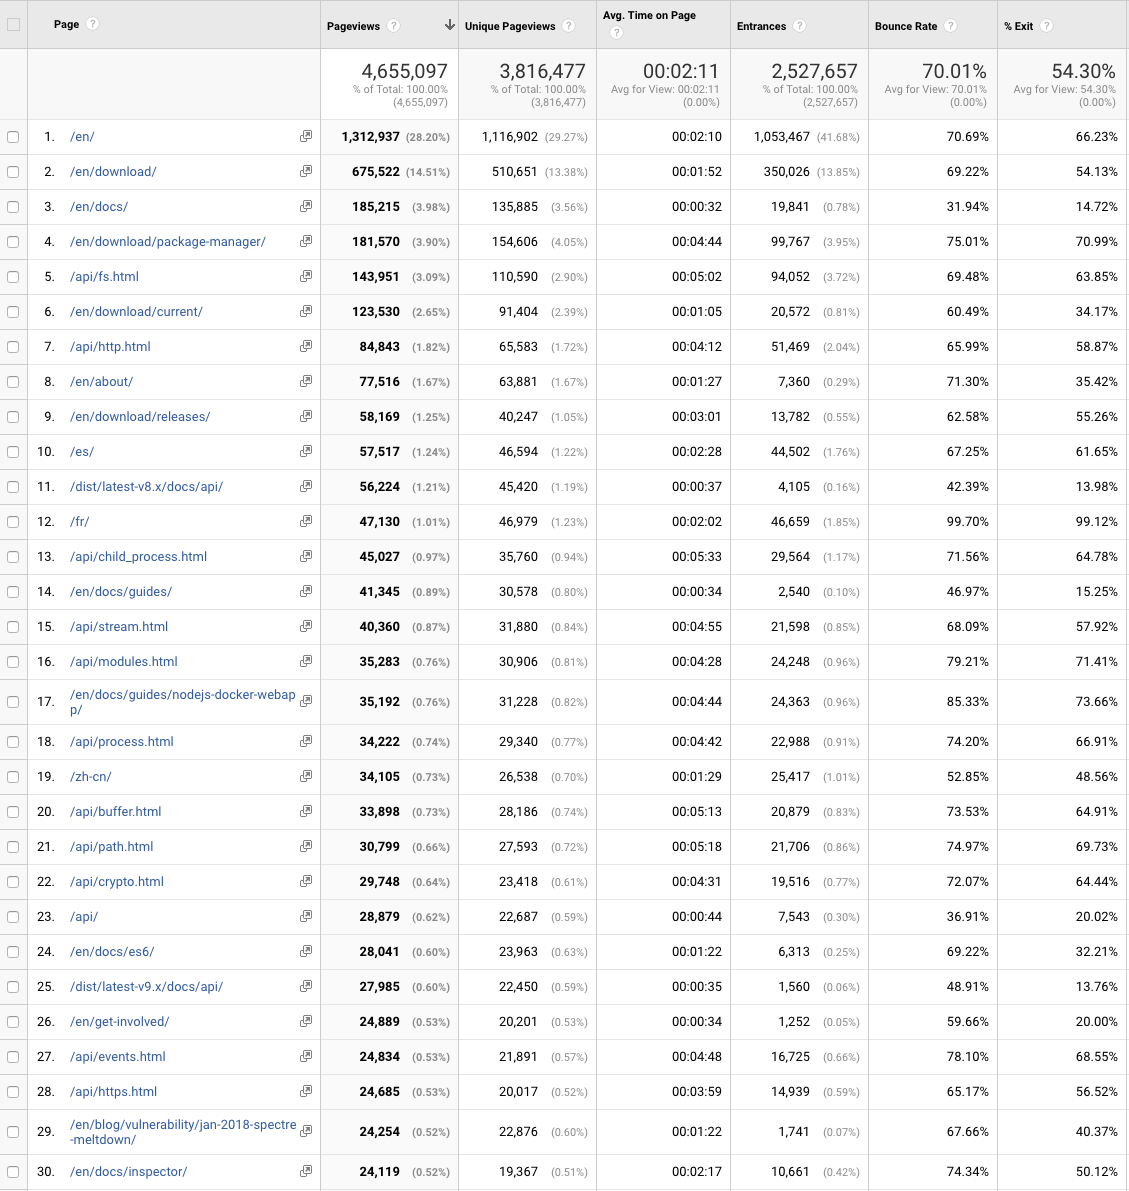
Task: Click external icon for /en/docs/guides/nodejs-docker-webapp/
Action: (x=305, y=701)
